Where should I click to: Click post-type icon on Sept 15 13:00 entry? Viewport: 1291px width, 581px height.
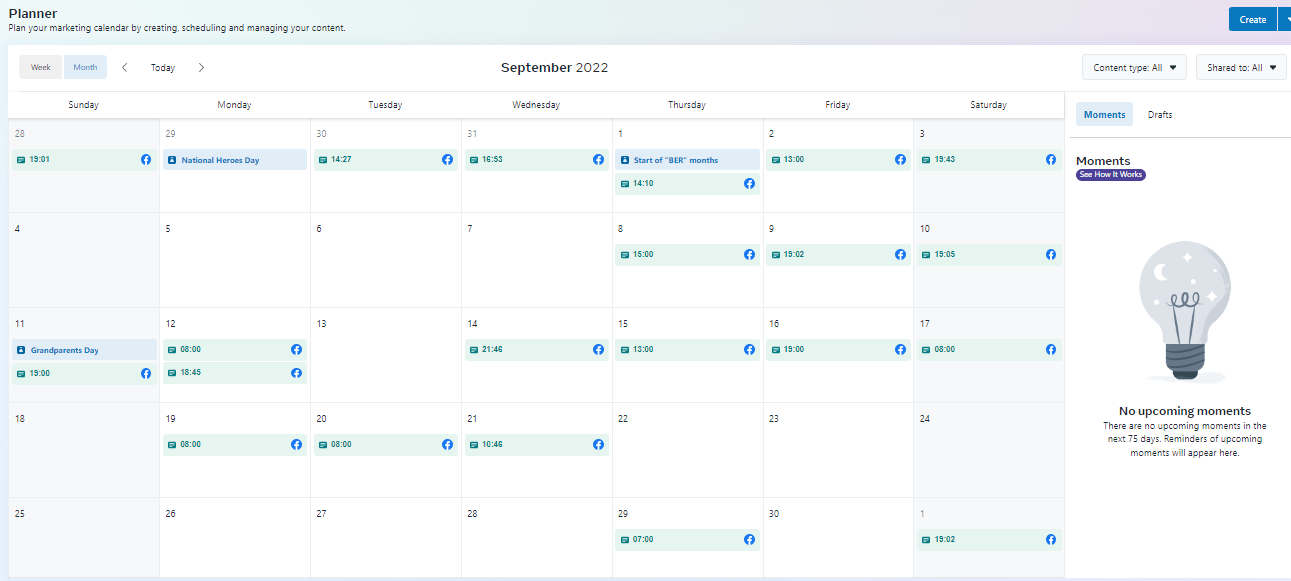click(x=625, y=350)
